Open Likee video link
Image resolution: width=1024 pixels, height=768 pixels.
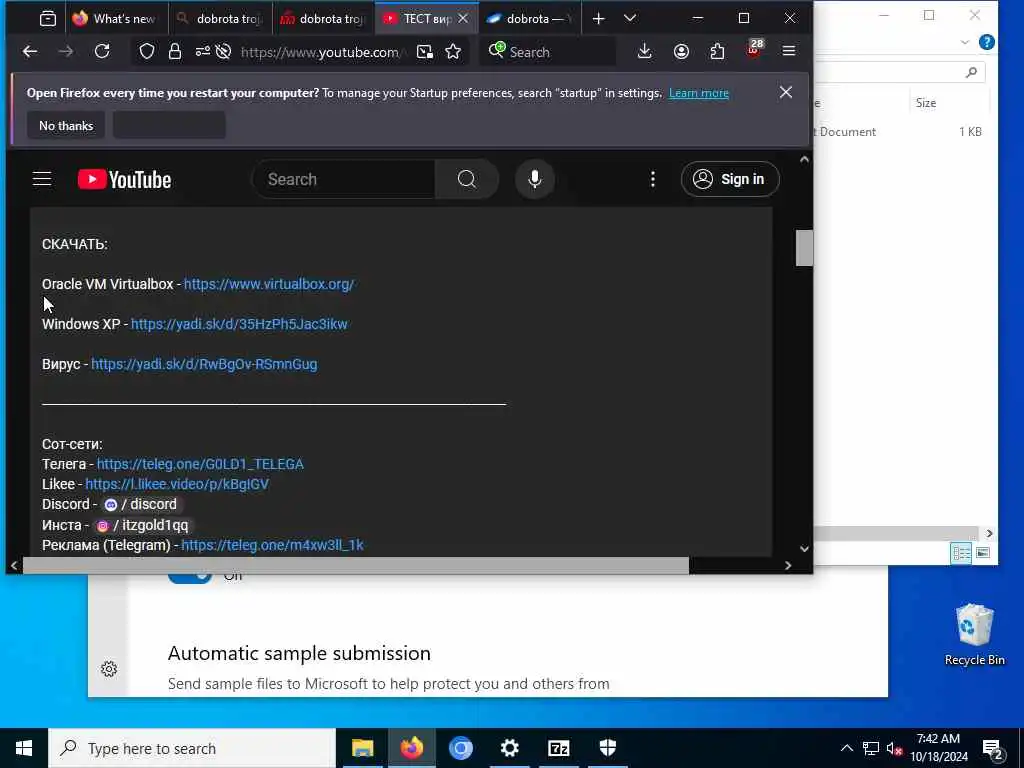pos(177,484)
